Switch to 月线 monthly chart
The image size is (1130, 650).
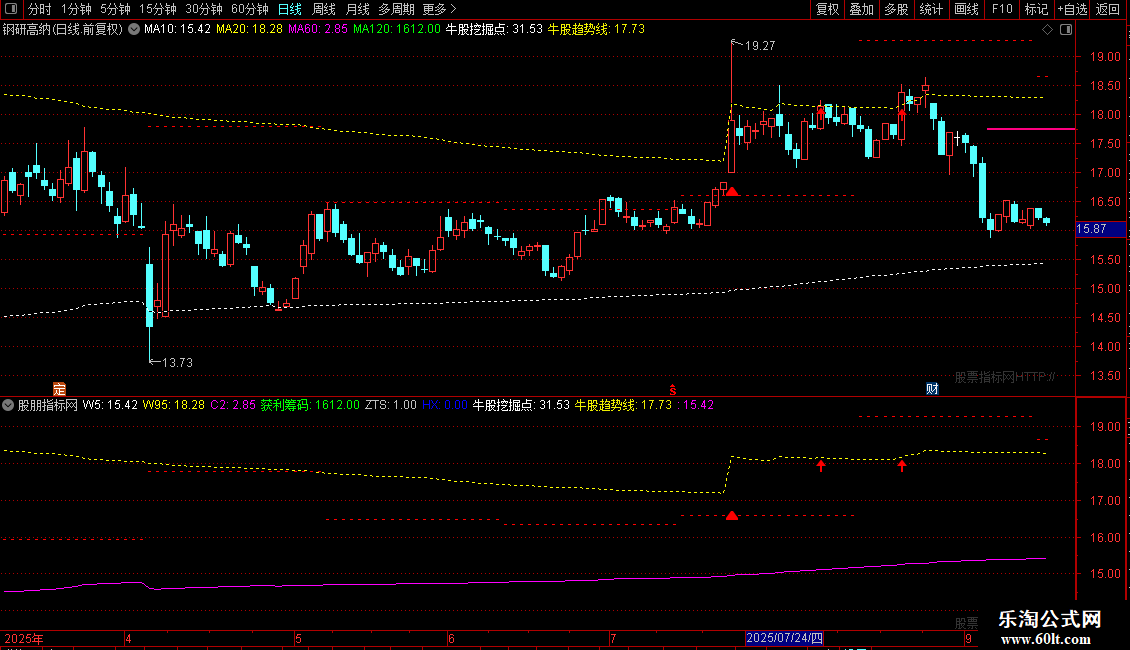(357, 9)
